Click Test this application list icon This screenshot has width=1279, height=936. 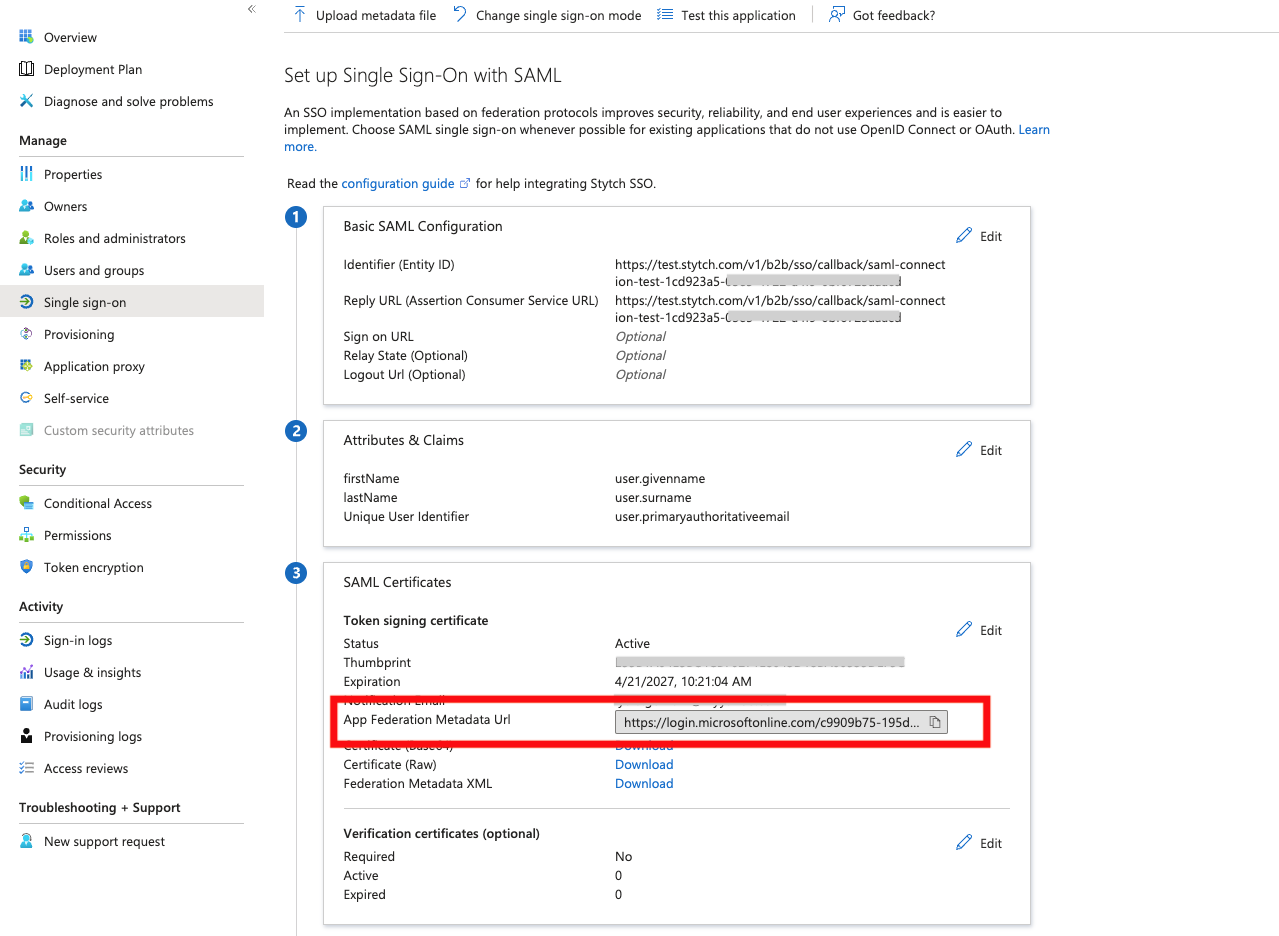coord(665,15)
